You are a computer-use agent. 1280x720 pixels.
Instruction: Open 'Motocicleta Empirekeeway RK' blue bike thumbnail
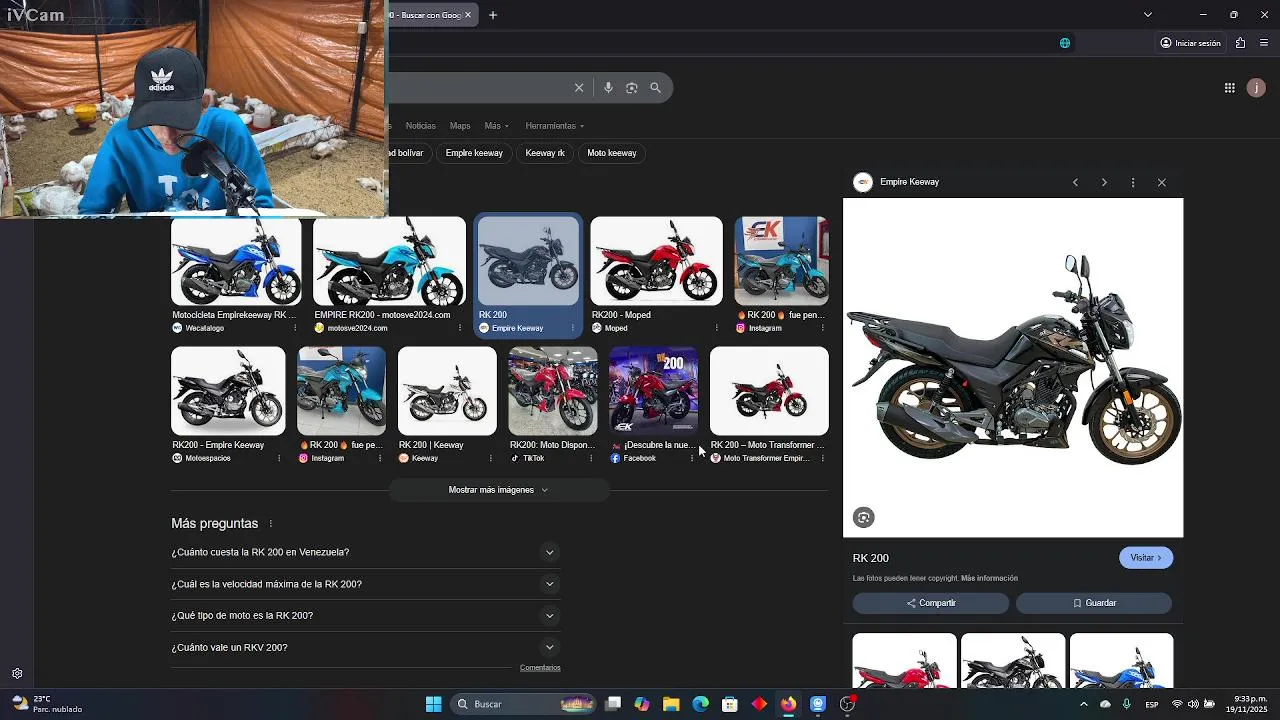click(x=236, y=261)
